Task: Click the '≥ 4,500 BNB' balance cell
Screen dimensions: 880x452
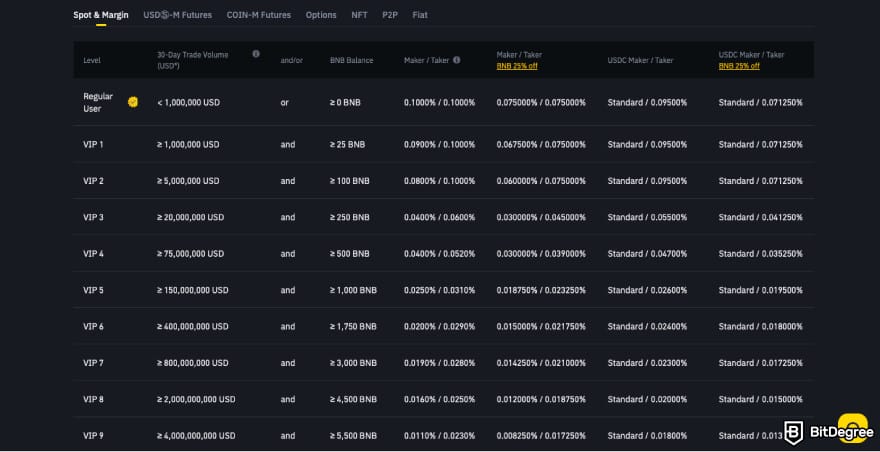Action: click(x=354, y=399)
